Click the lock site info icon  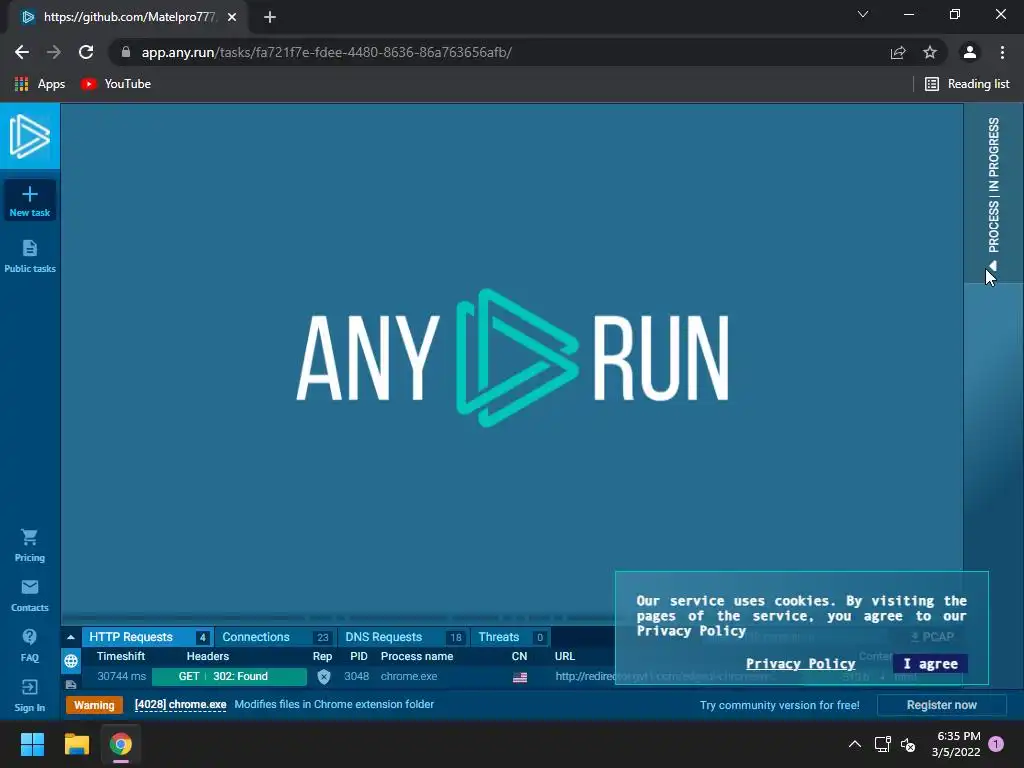126,52
